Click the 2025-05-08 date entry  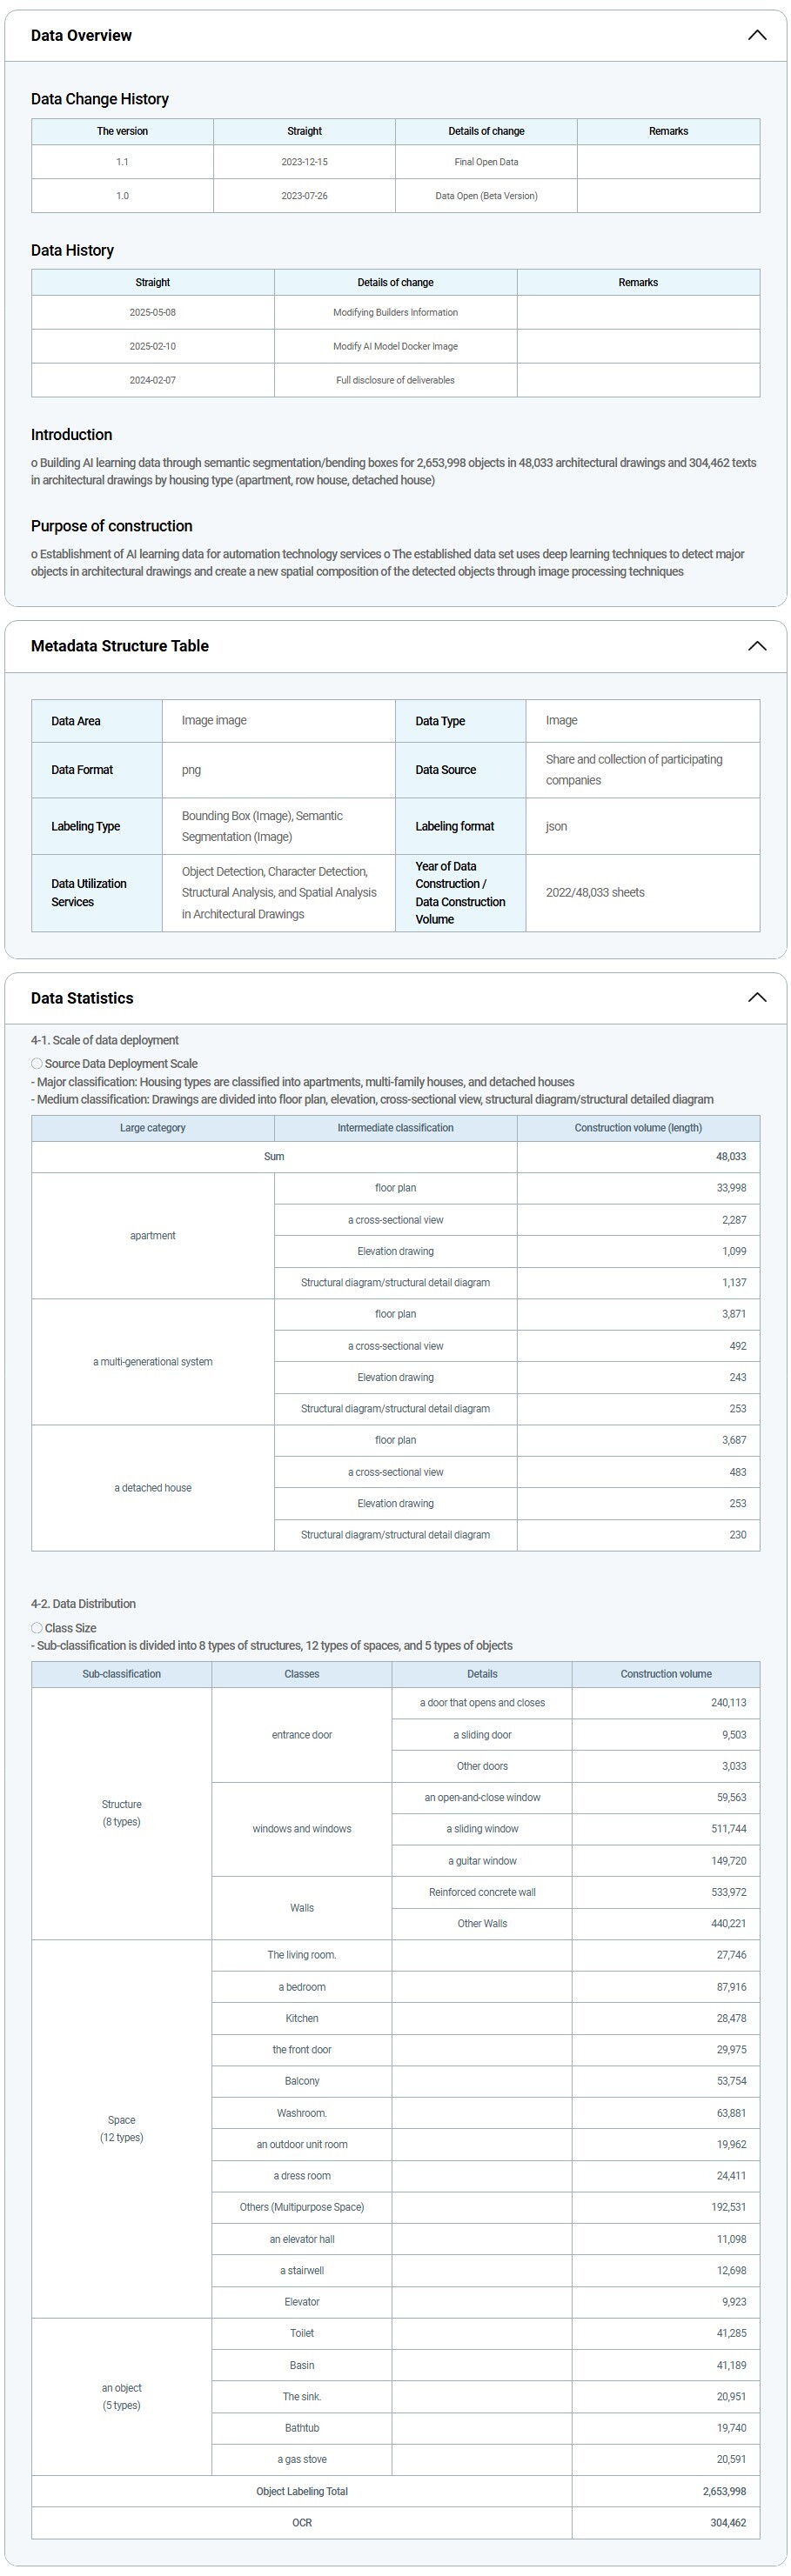pos(152,312)
